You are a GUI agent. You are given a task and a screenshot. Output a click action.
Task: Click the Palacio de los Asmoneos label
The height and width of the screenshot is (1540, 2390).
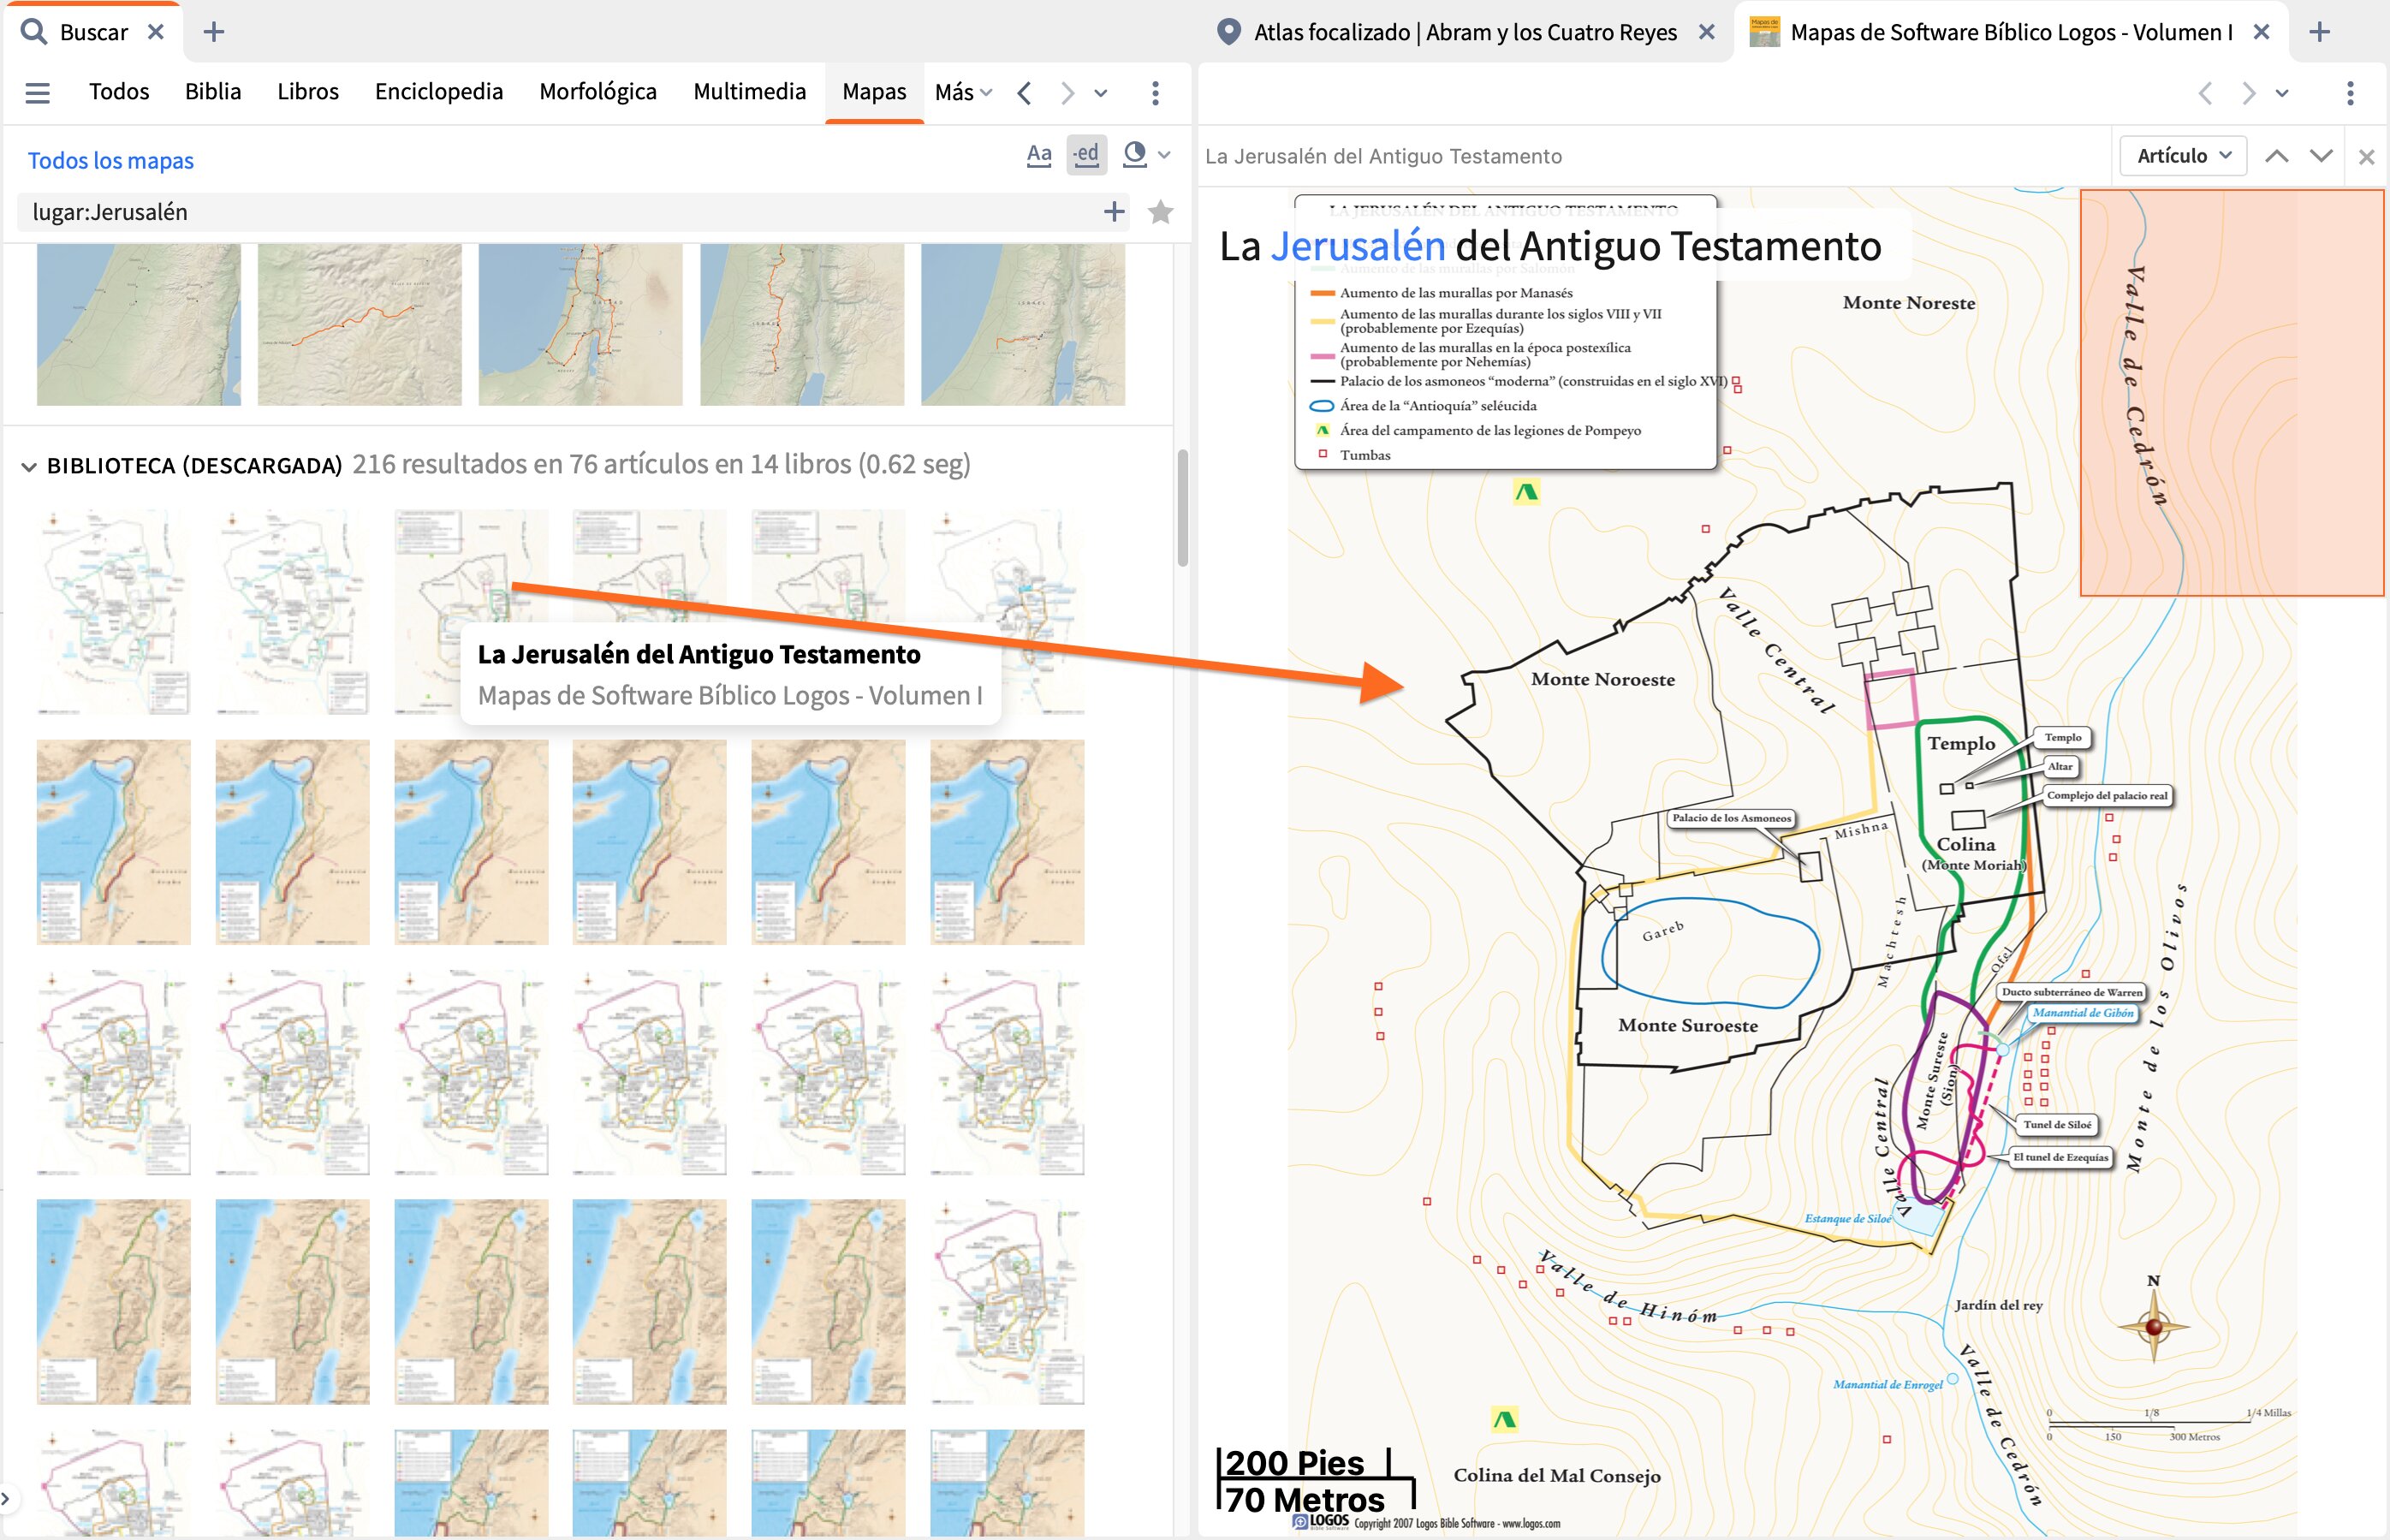[1731, 818]
